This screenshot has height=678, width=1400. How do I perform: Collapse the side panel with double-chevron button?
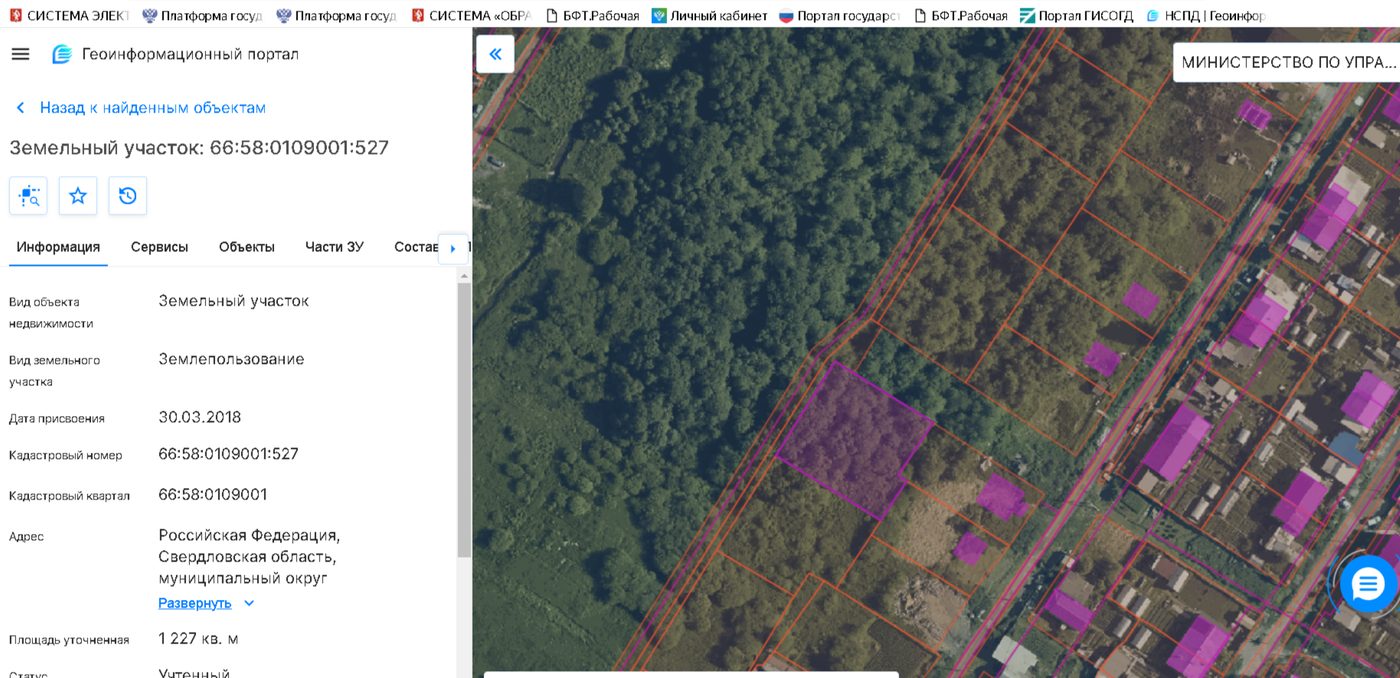tap(495, 54)
